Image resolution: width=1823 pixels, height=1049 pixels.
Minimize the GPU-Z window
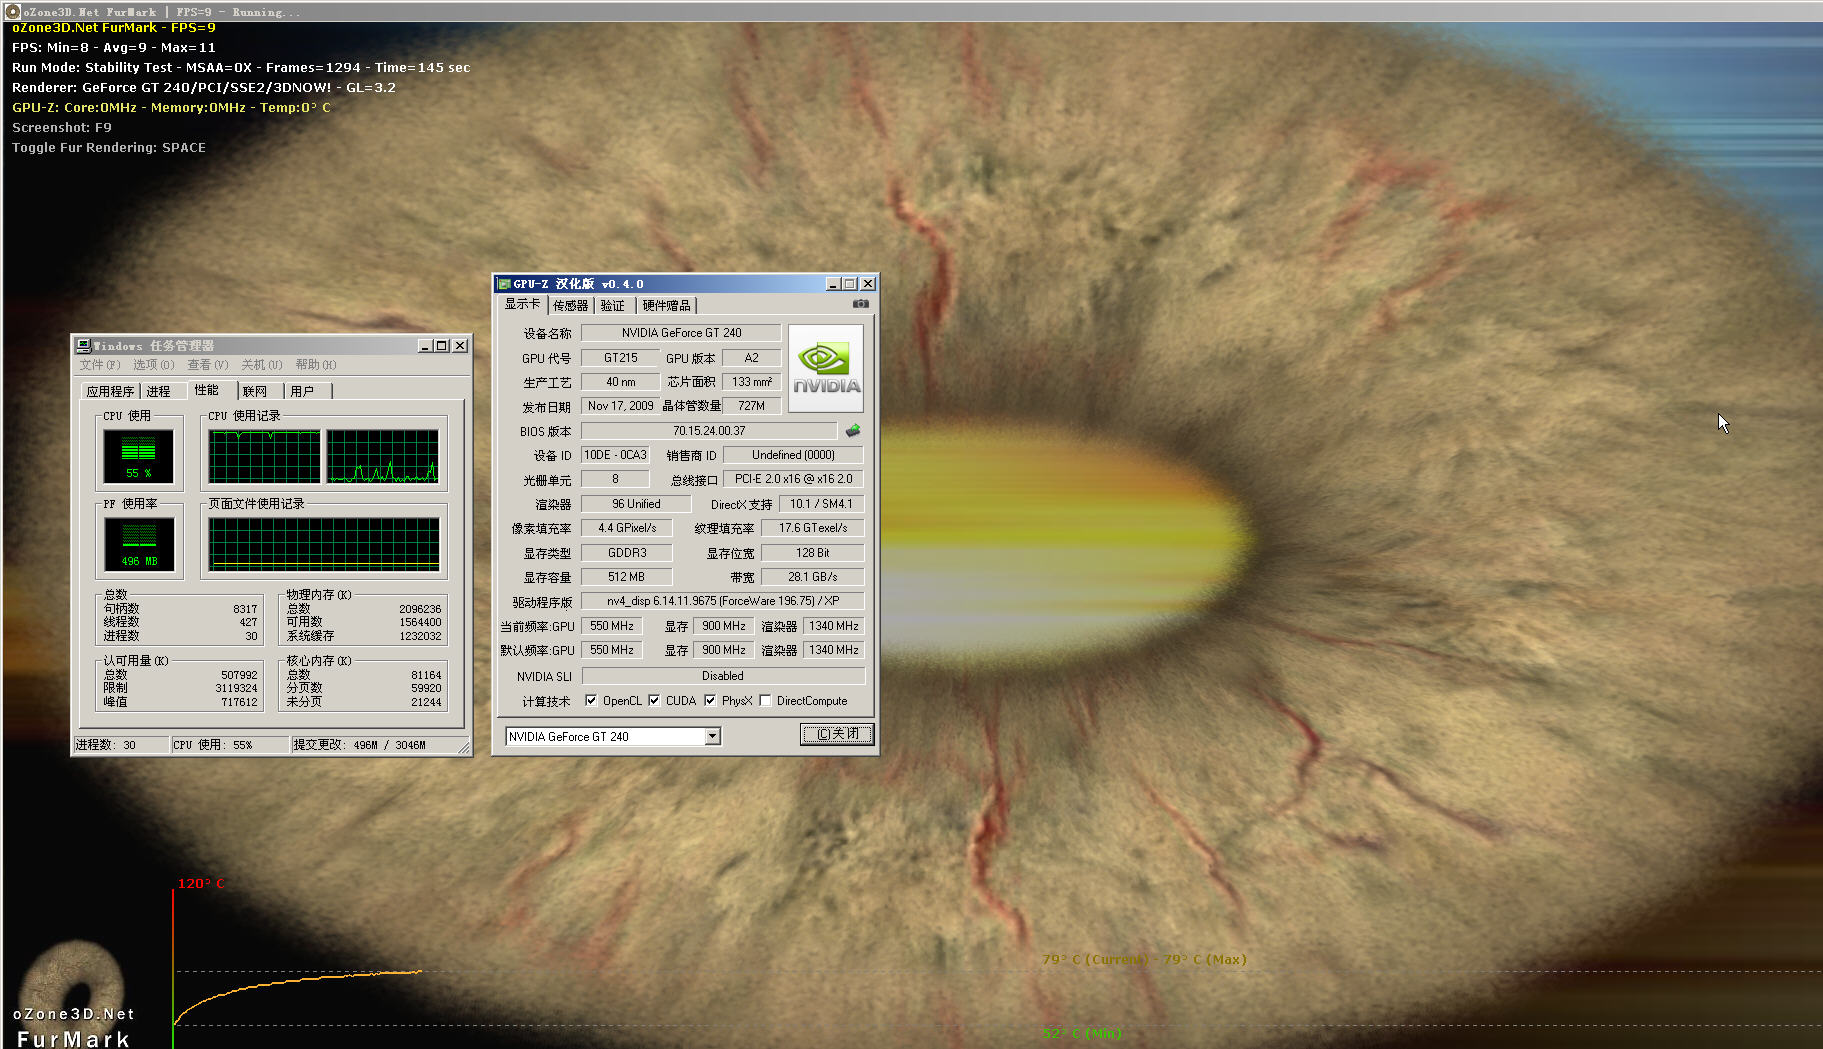[833, 284]
